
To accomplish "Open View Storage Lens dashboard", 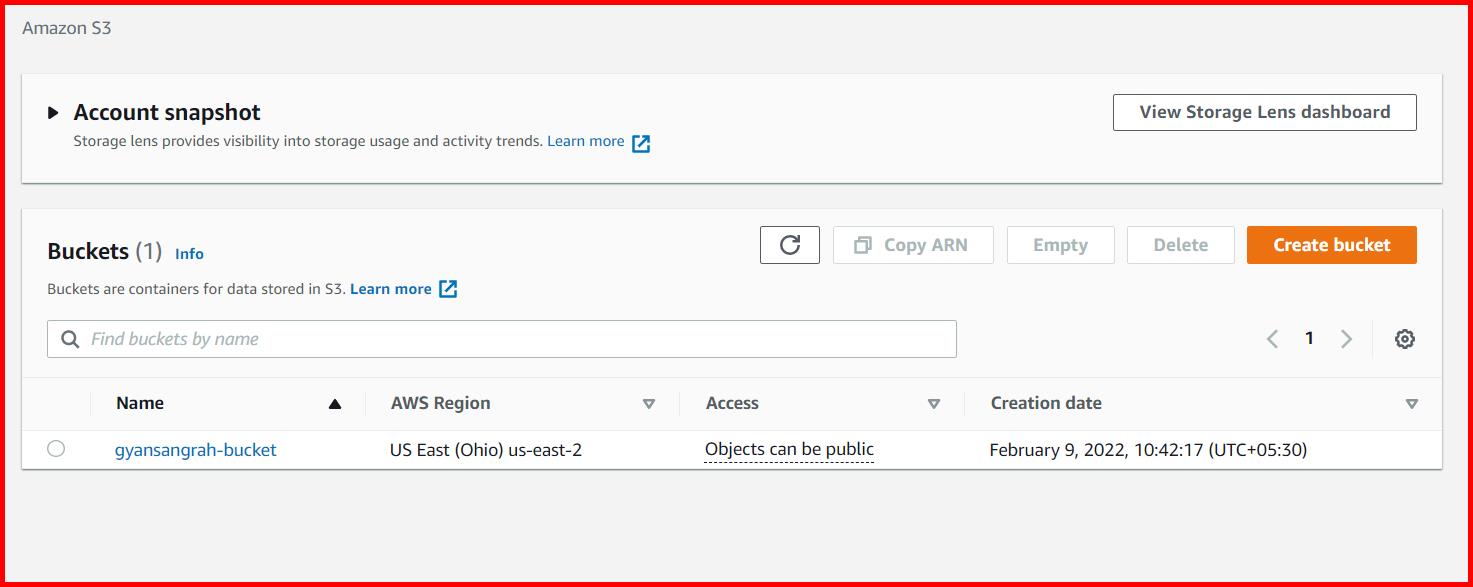I will tap(1265, 112).
